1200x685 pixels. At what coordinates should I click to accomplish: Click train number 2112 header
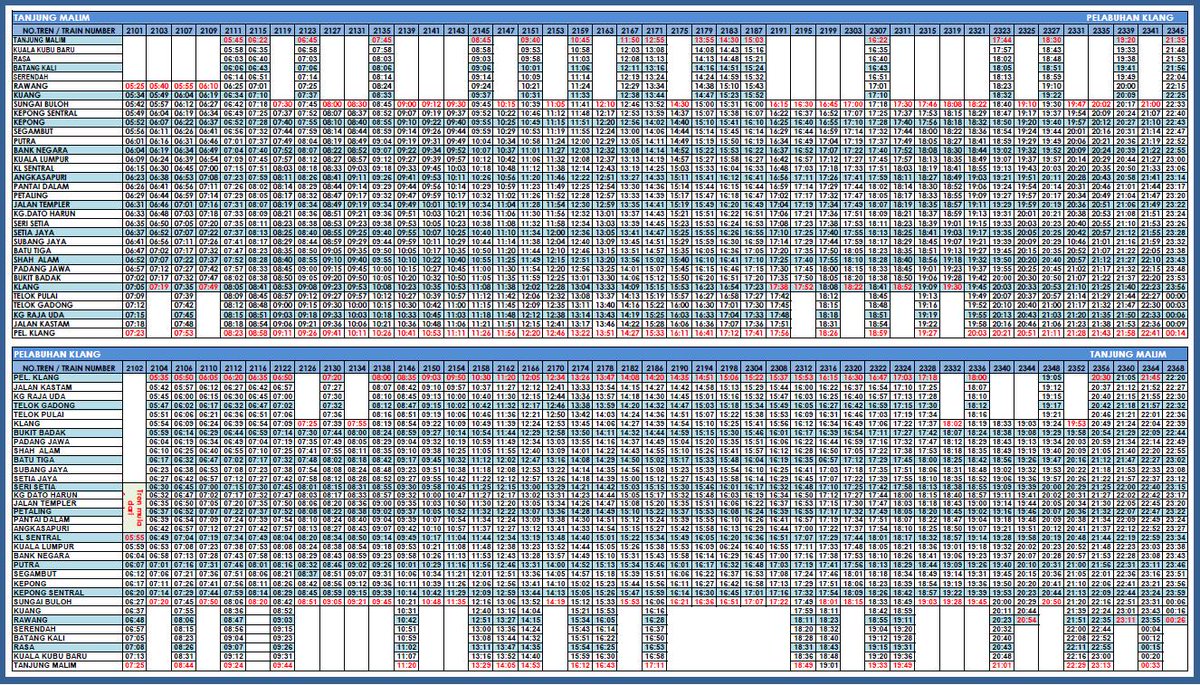pyautogui.click(x=233, y=368)
